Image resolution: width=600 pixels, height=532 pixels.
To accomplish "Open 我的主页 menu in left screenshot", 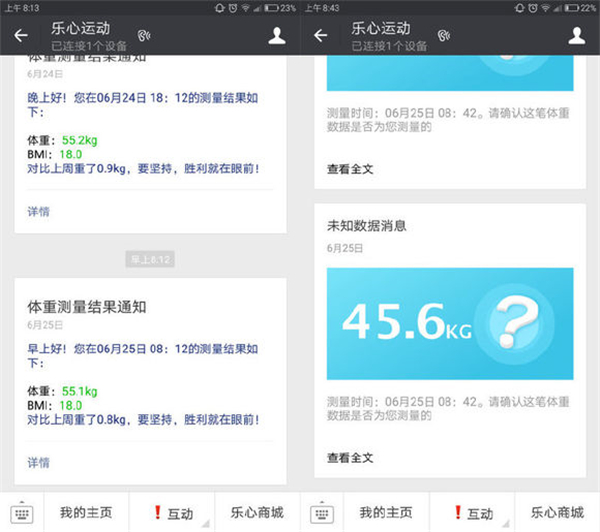I will click(86, 512).
